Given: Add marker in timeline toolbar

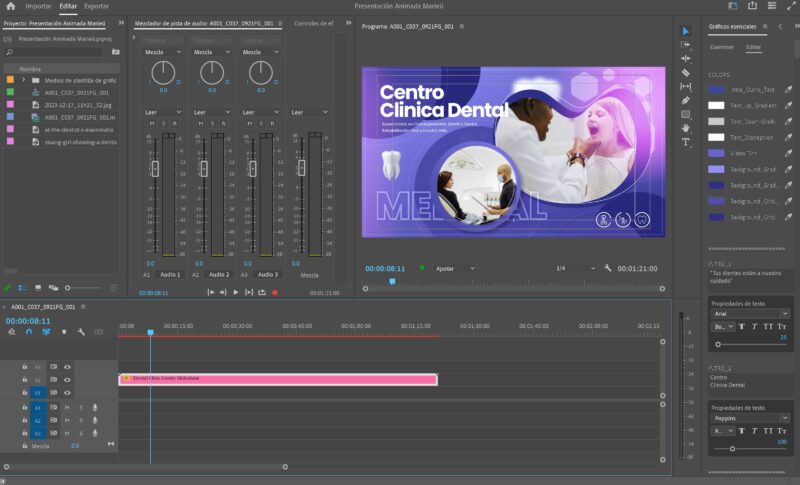Looking at the screenshot, I should [x=64, y=332].
